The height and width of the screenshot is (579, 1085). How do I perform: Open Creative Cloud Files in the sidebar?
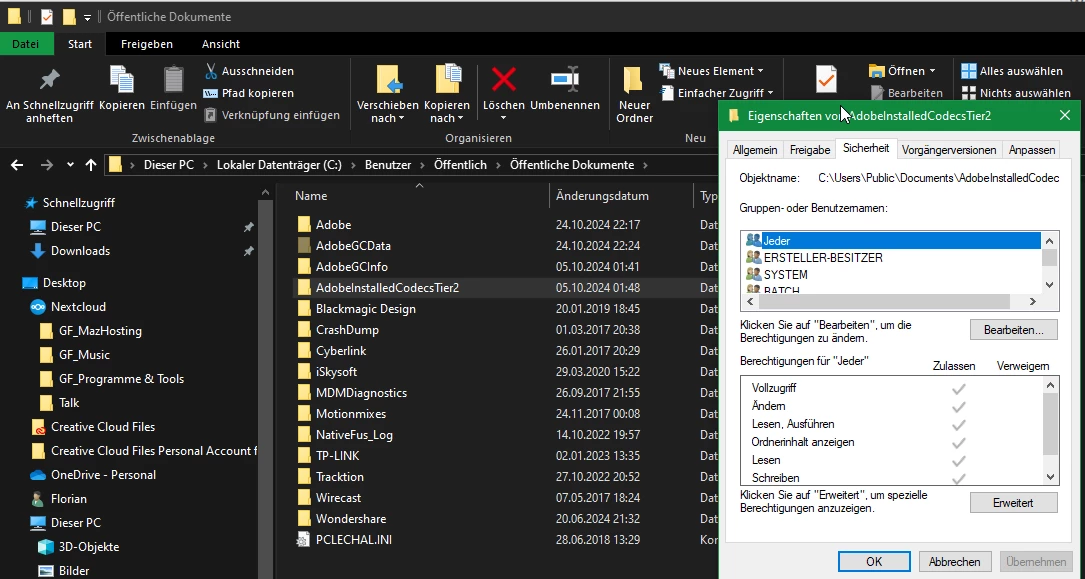pyautogui.click(x=102, y=427)
